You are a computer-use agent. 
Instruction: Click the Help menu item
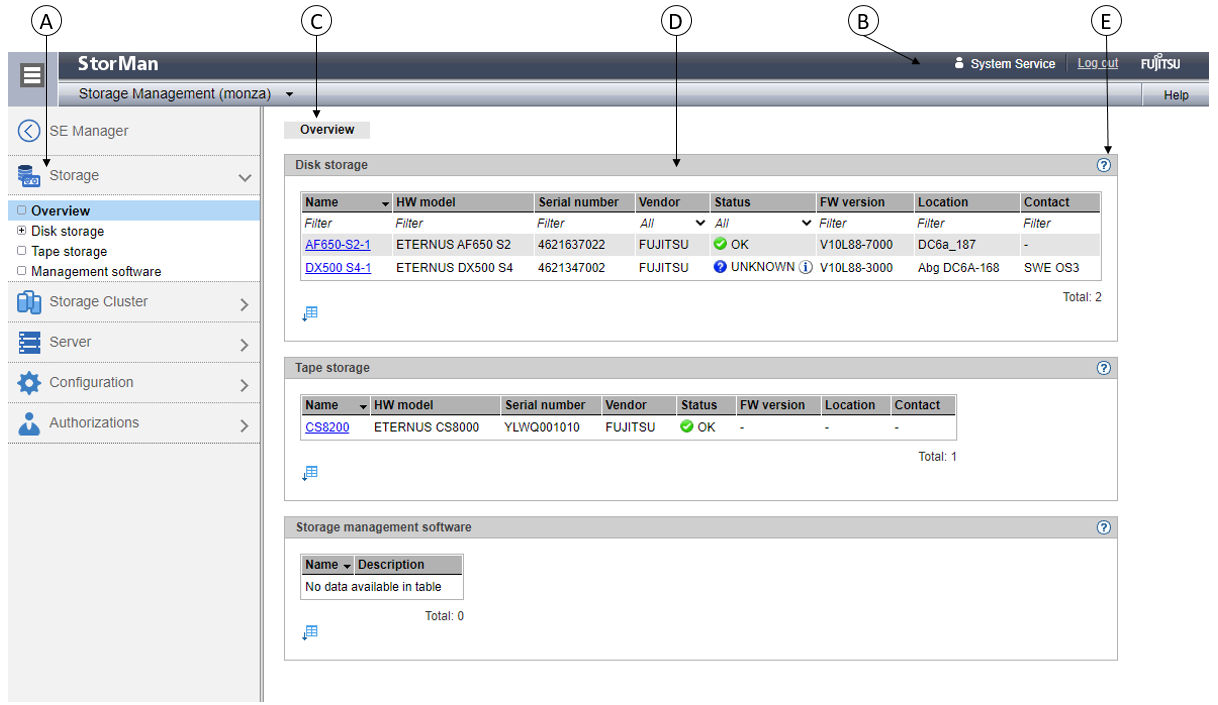coord(1176,95)
